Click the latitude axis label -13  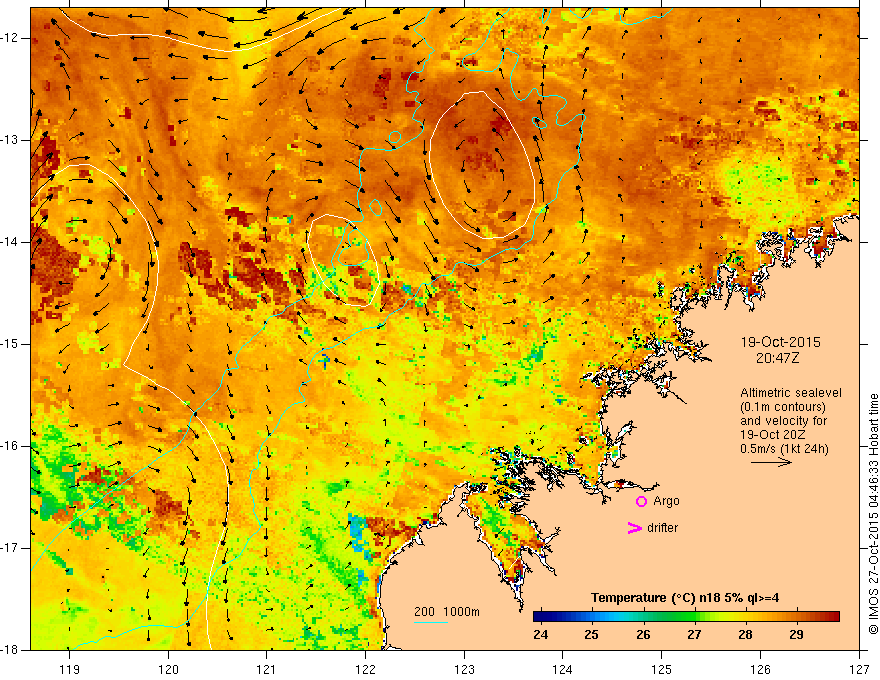(x=10, y=140)
